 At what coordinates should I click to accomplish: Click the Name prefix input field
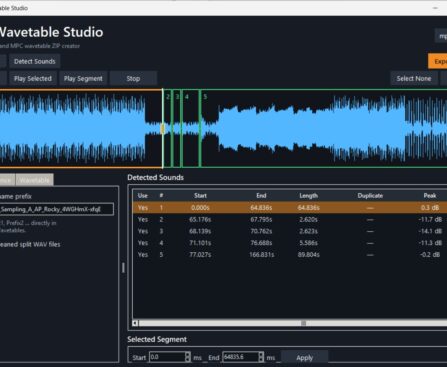click(x=56, y=209)
